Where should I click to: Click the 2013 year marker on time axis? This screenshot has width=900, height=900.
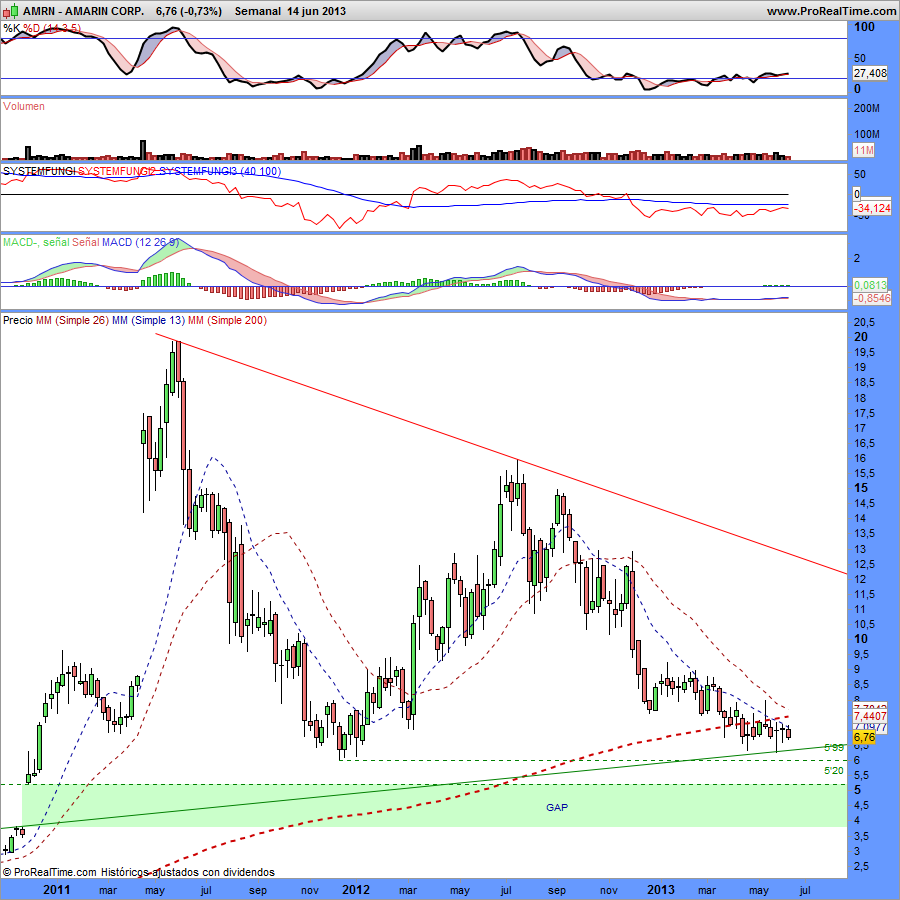pyautogui.click(x=661, y=890)
